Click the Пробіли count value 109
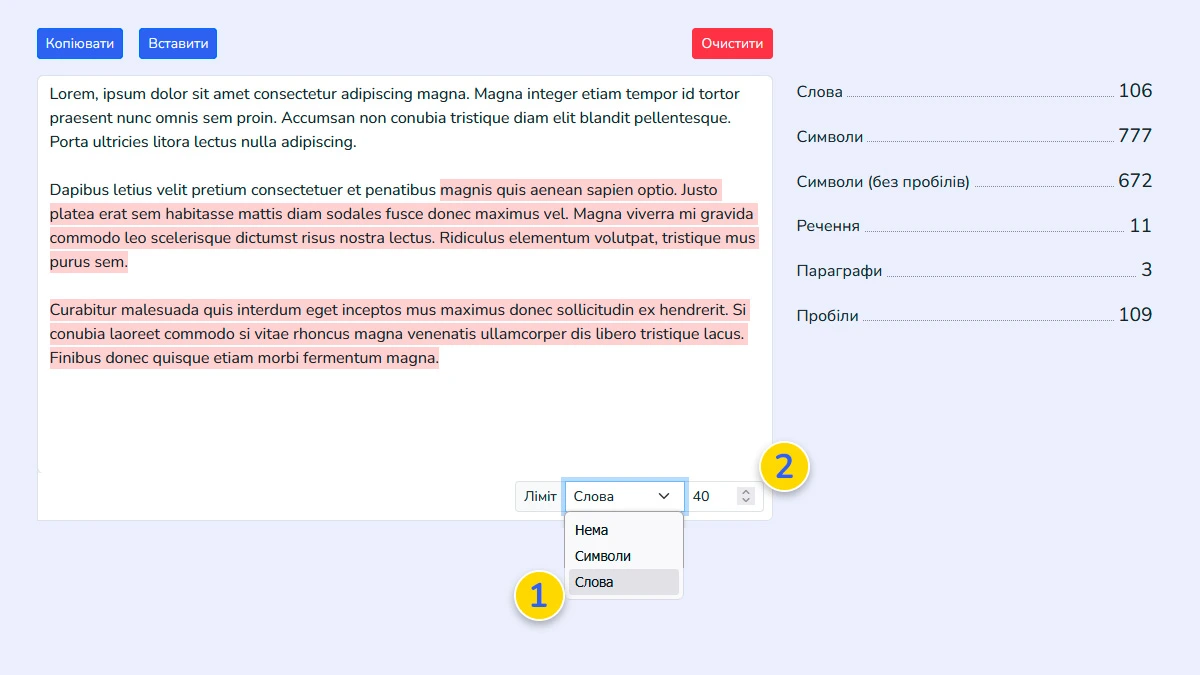 [x=1135, y=315]
